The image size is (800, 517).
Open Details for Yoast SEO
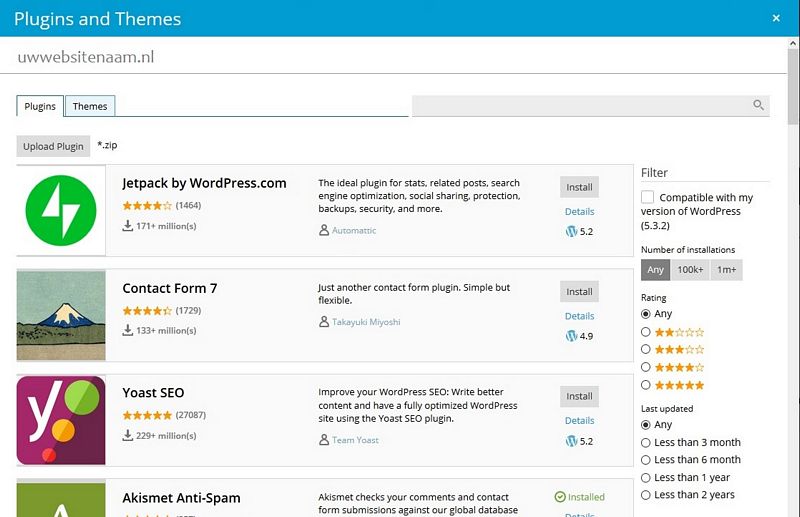click(580, 421)
